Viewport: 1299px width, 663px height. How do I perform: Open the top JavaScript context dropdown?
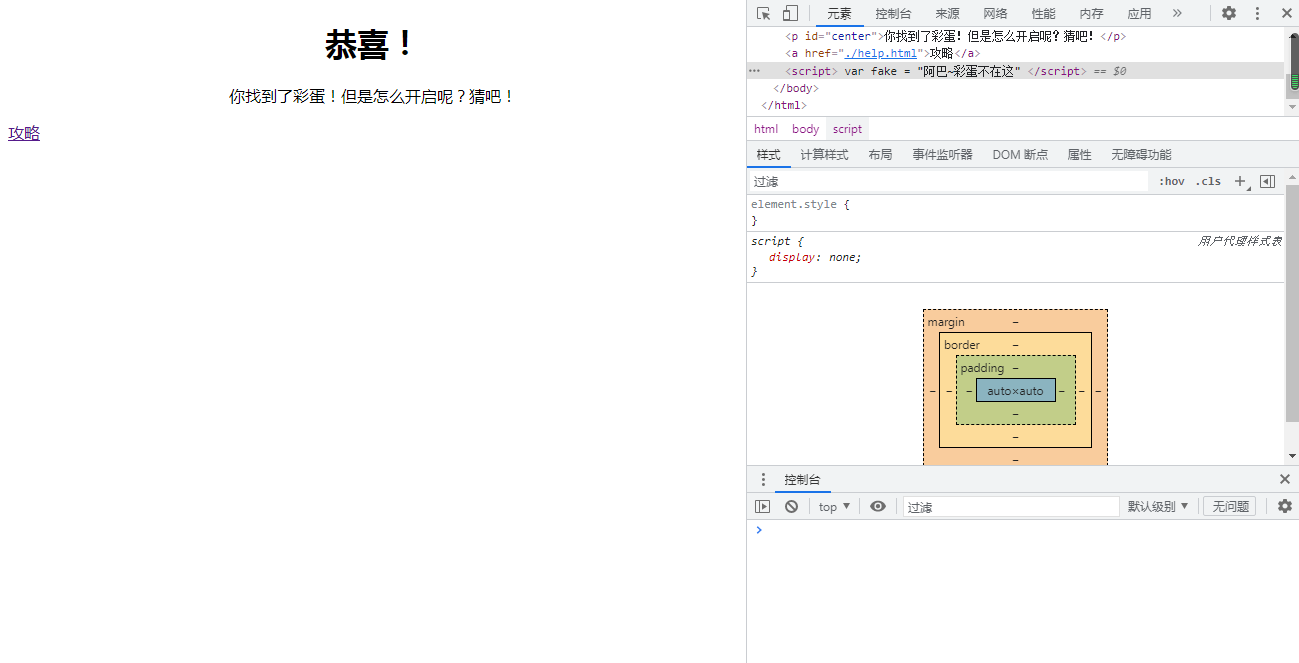point(834,507)
